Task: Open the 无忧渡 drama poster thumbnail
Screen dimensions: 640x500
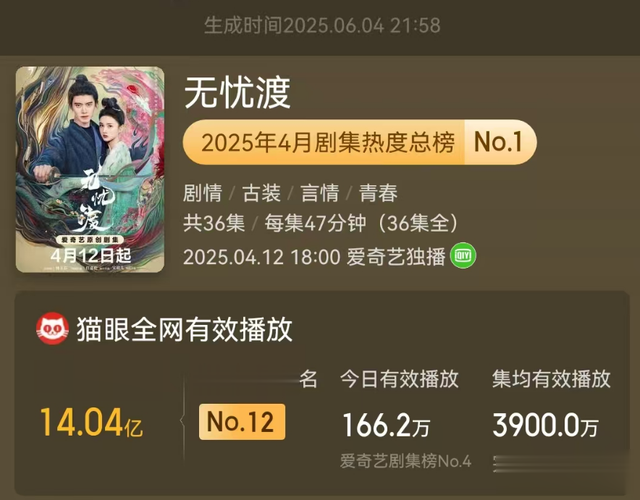Action: [x=90, y=169]
